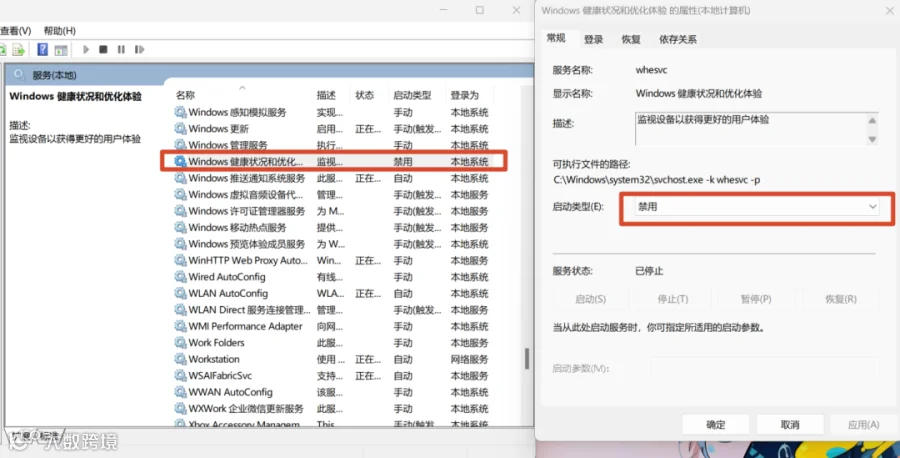Screen dimensions: 900x458
Task: Switch to the 依存关系 tab
Action: 678,39
